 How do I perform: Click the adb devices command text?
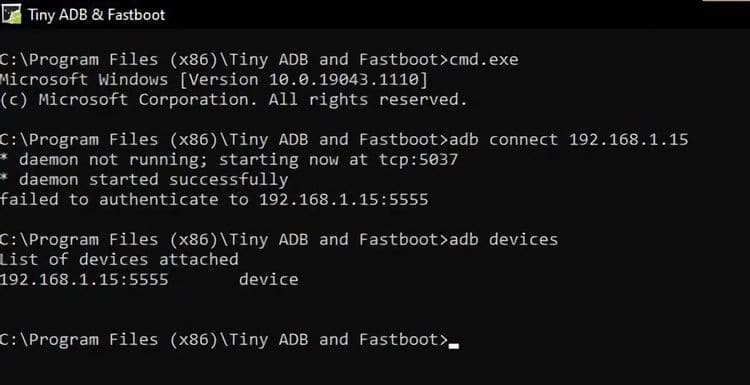(x=503, y=240)
